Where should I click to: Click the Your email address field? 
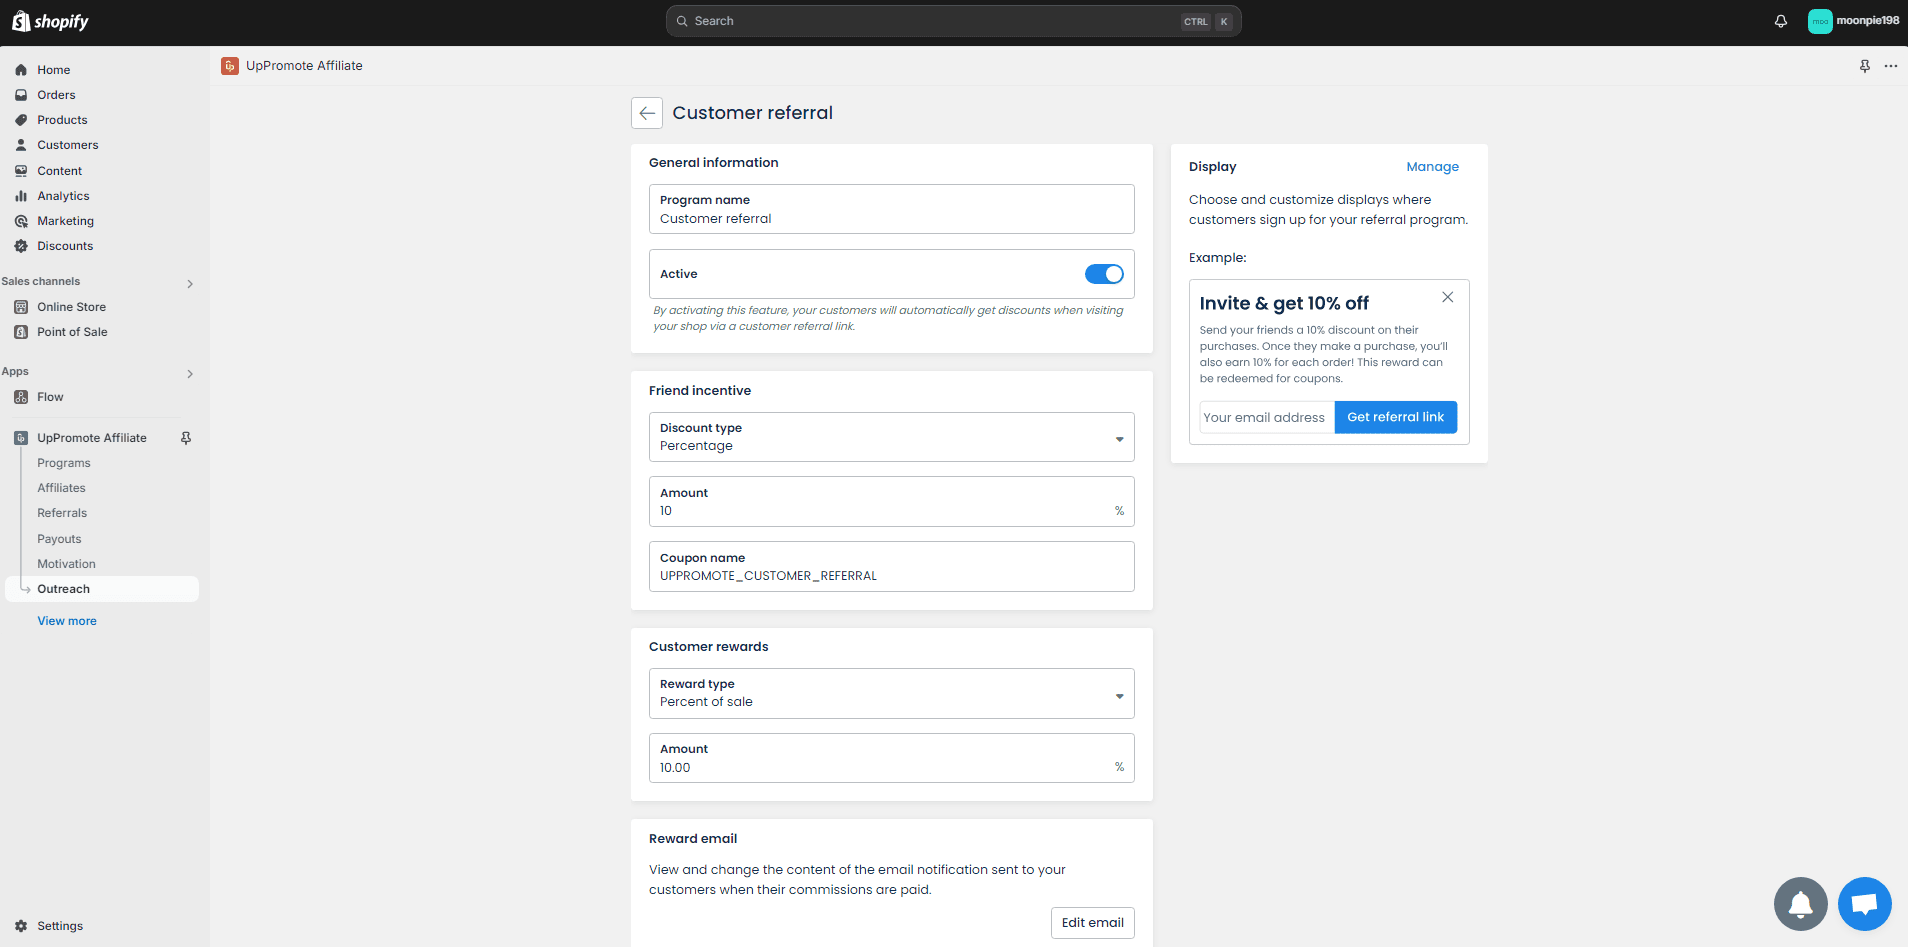pos(1267,417)
